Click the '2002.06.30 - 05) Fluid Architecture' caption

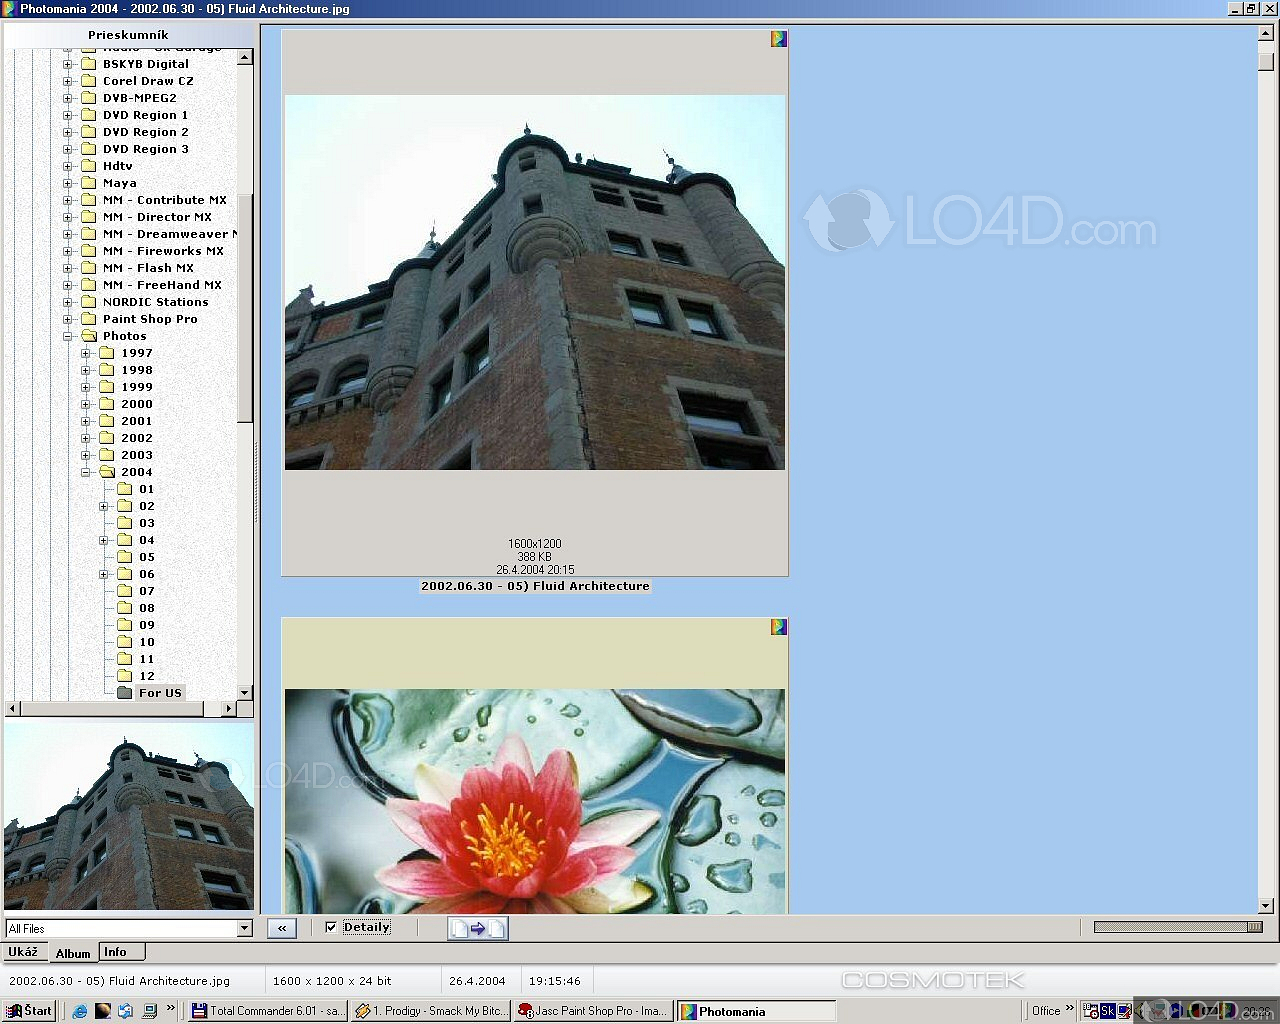point(535,586)
